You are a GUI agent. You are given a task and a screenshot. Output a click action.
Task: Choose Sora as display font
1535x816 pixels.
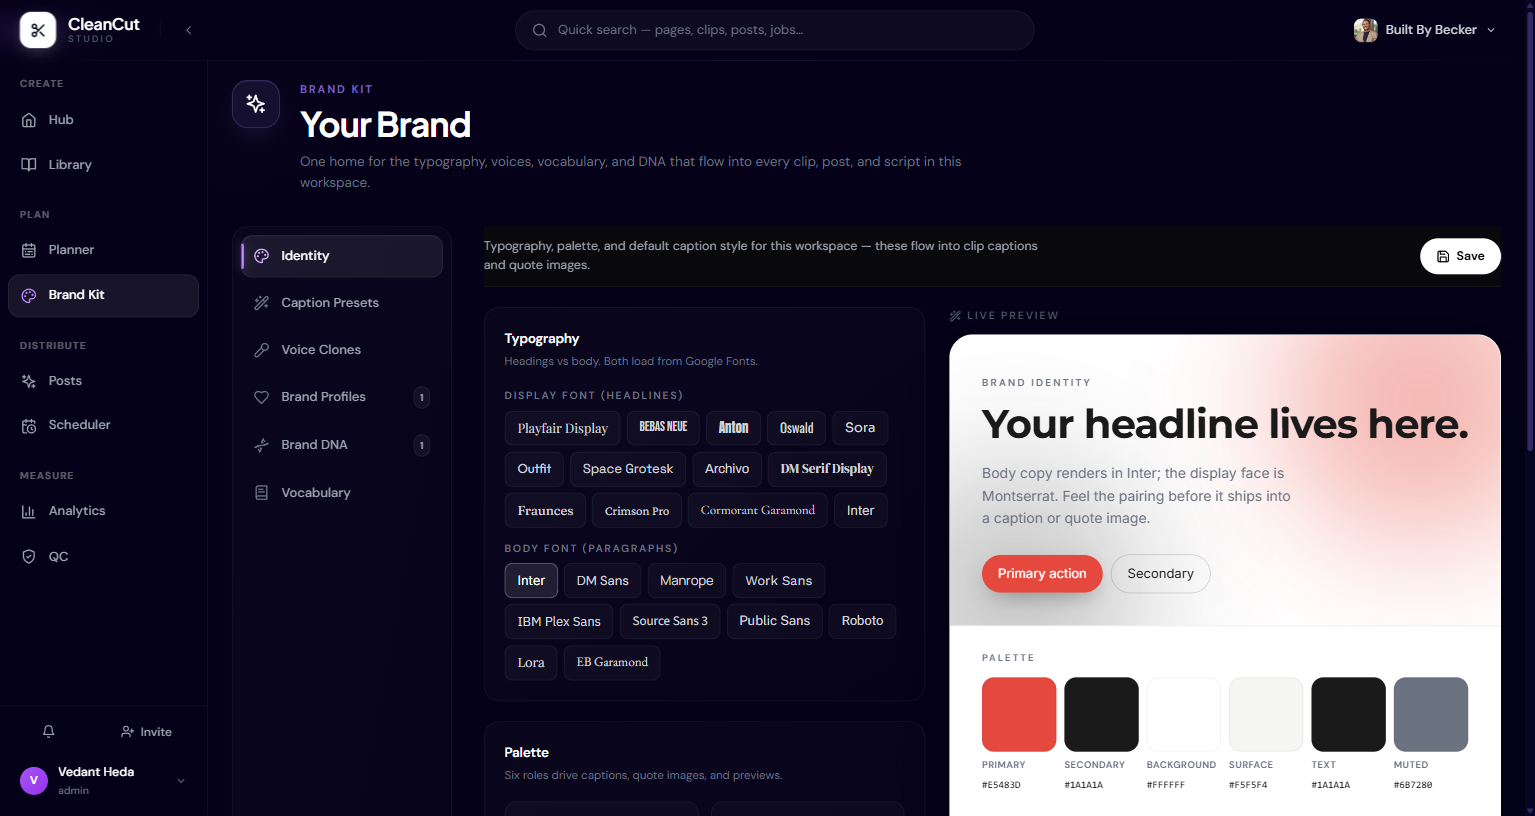pyautogui.click(x=860, y=428)
